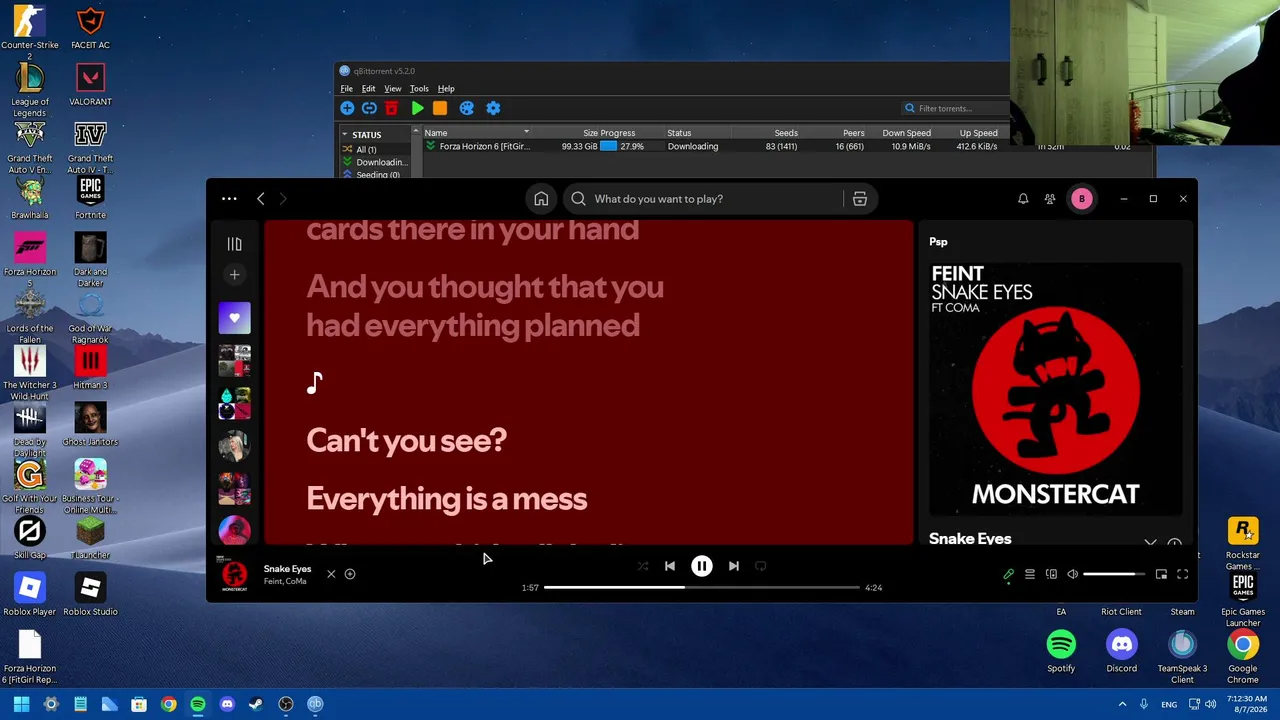Viewport: 1280px width, 720px height.
Task: Open Connect to a device in Spotify
Action: click(1051, 574)
